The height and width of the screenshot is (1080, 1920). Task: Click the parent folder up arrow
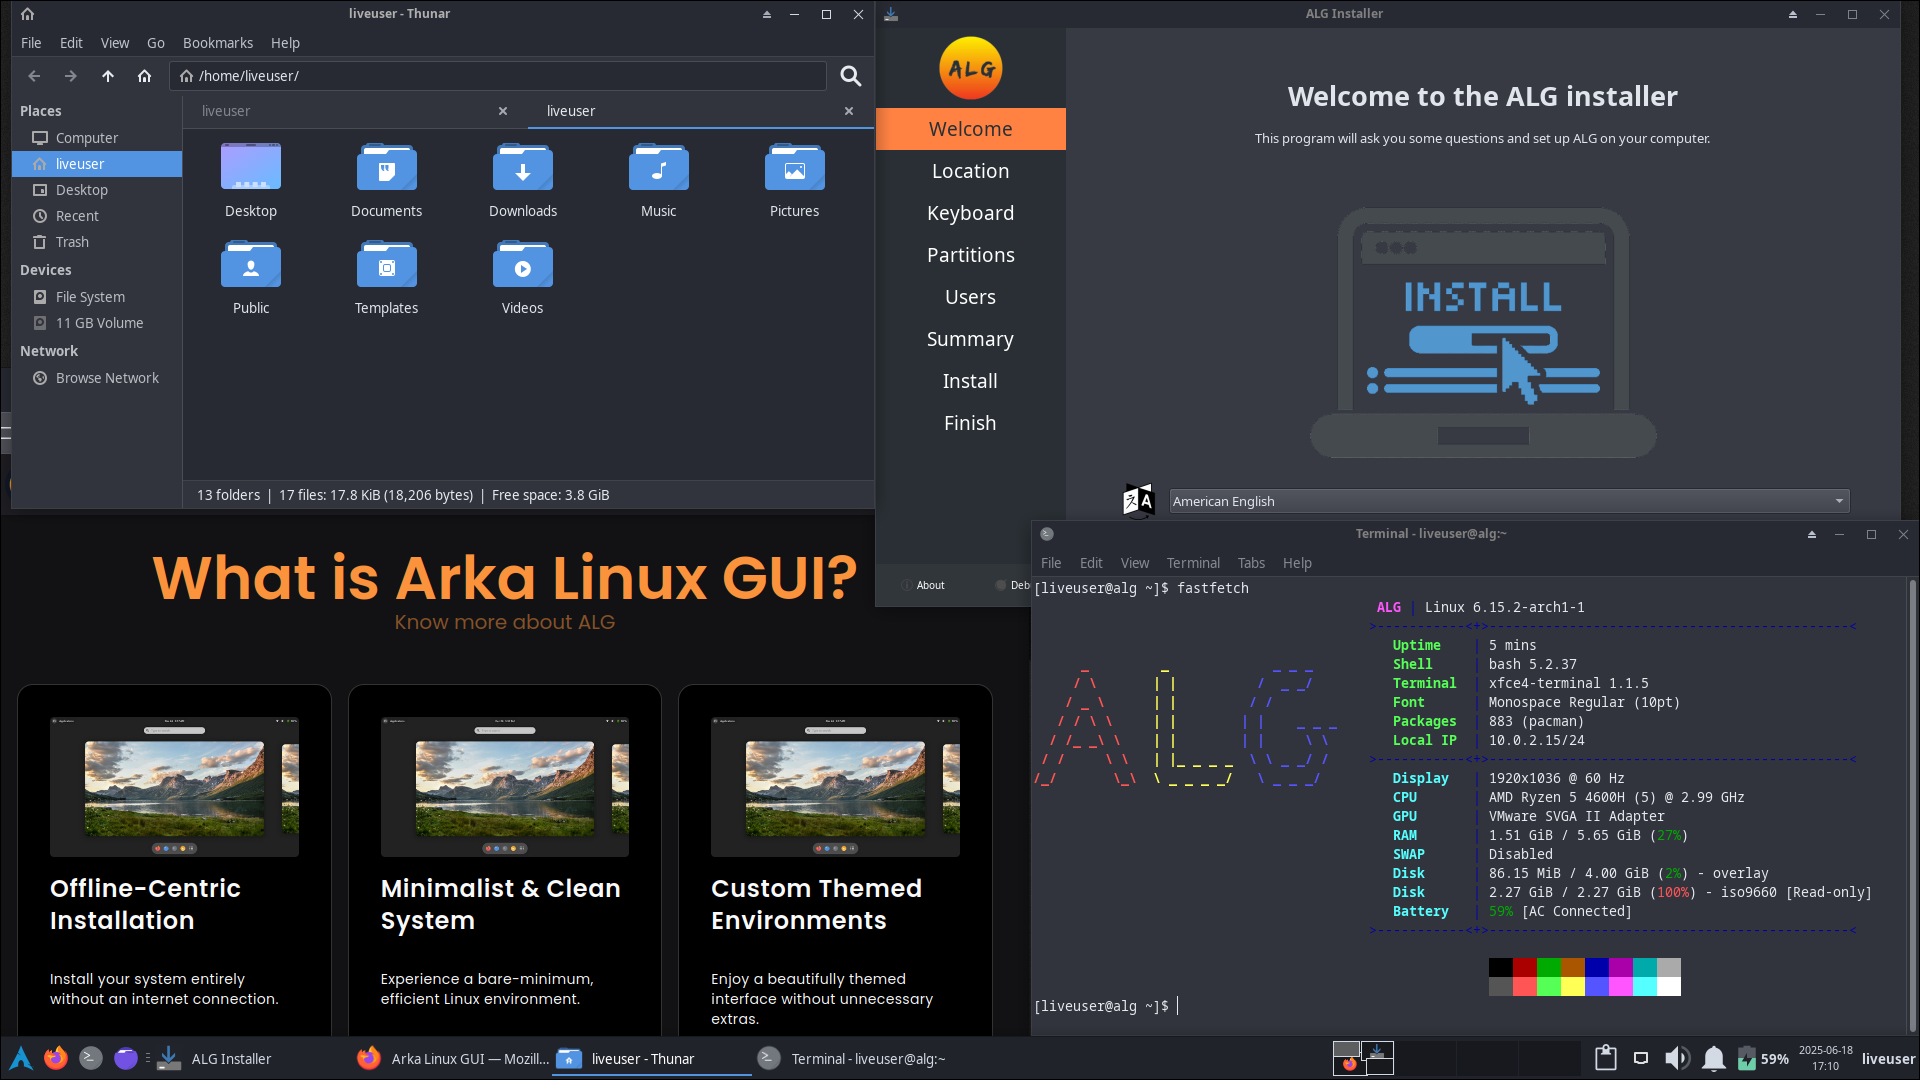(108, 76)
